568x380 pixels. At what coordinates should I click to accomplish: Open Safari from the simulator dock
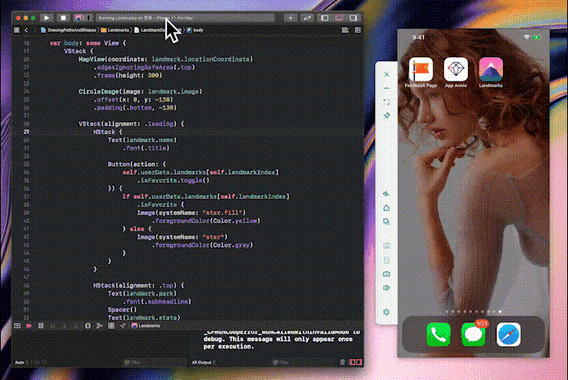509,334
